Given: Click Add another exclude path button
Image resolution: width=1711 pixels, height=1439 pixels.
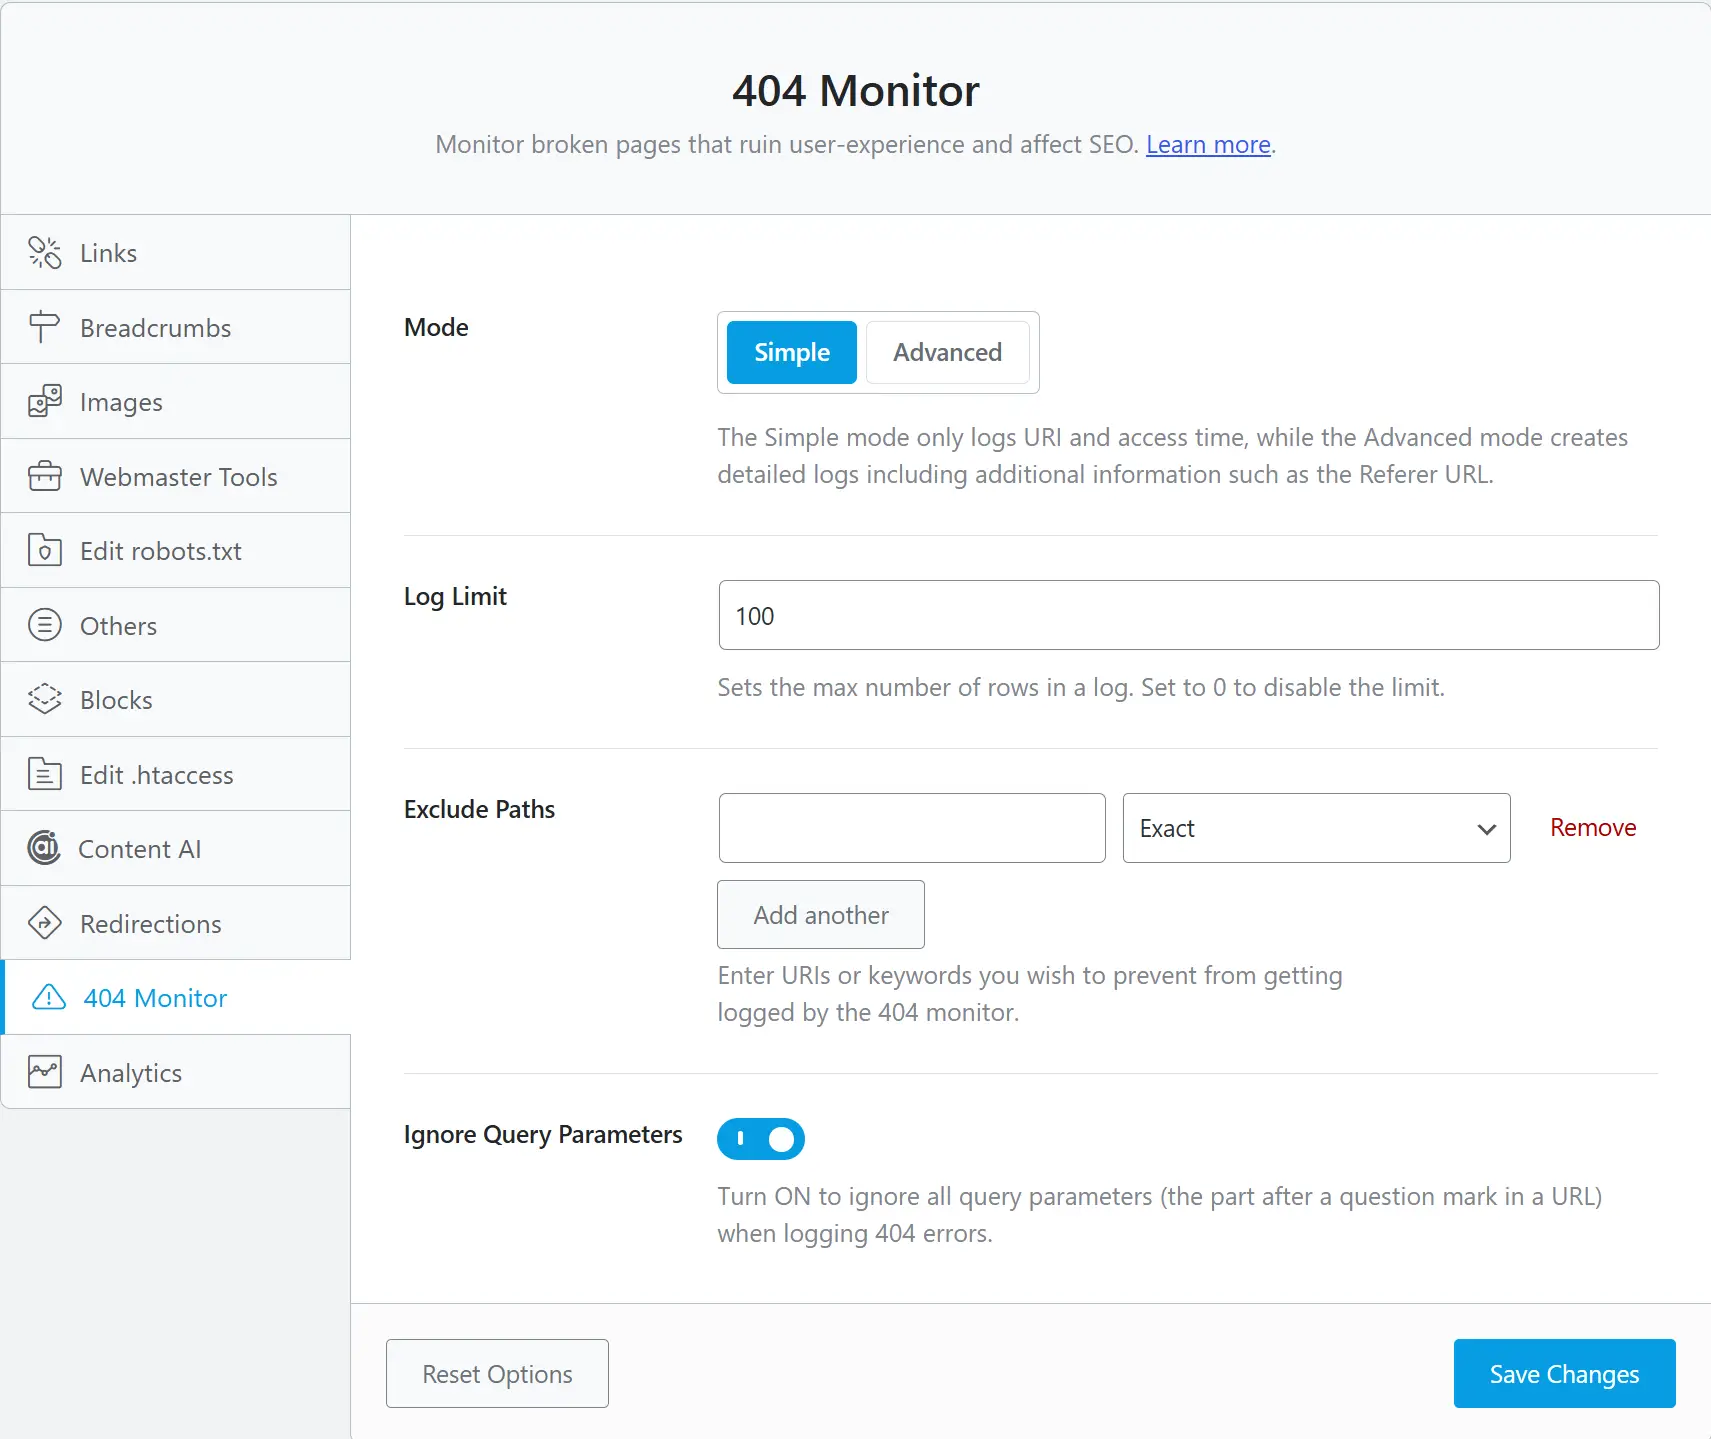Looking at the screenshot, I should click(821, 915).
